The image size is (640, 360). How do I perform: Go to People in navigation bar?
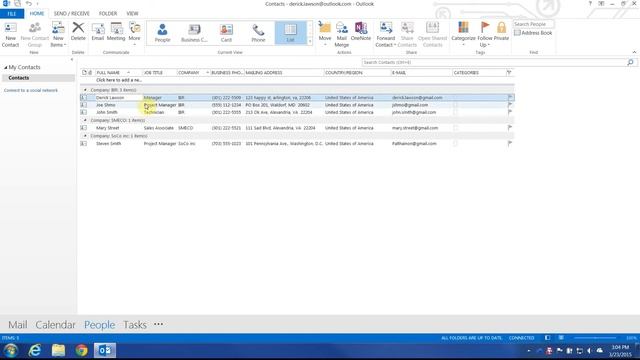point(99,325)
